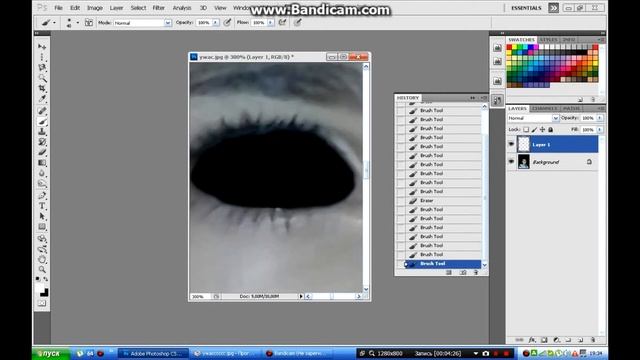This screenshot has height=360, width=640.
Task: Select the Quick Selection tool
Action: [x=42, y=78]
